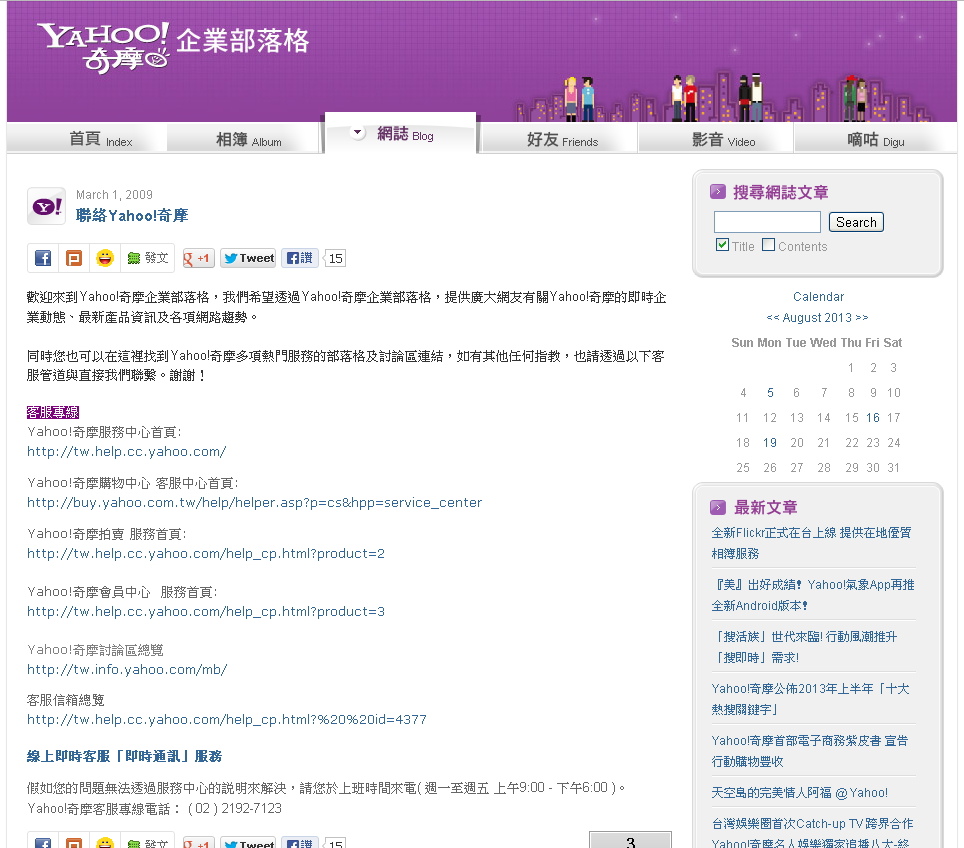
Task: Open article Yahoo!奇摩首部電子商務紫皮書
Action: tap(810, 751)
